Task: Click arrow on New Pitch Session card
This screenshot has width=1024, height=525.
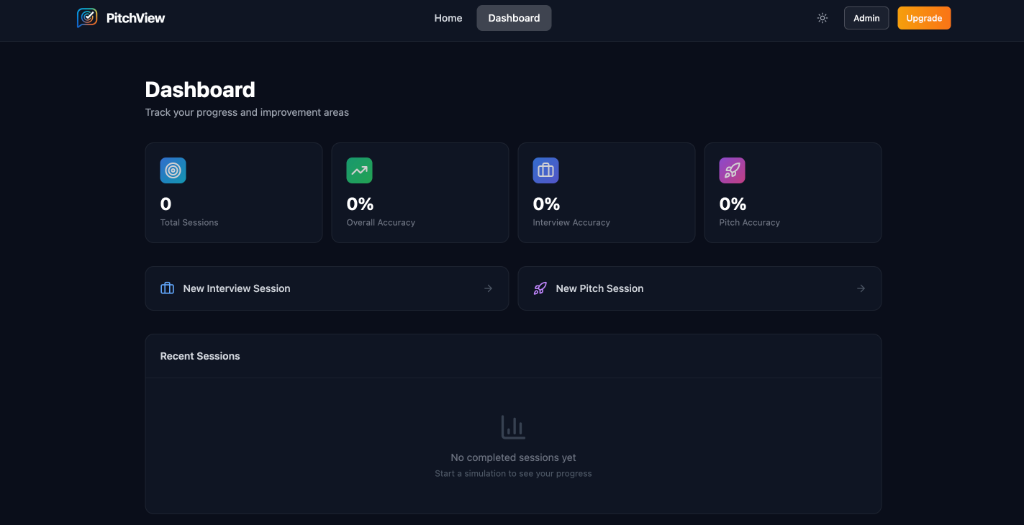Action: tap(861, 288)
